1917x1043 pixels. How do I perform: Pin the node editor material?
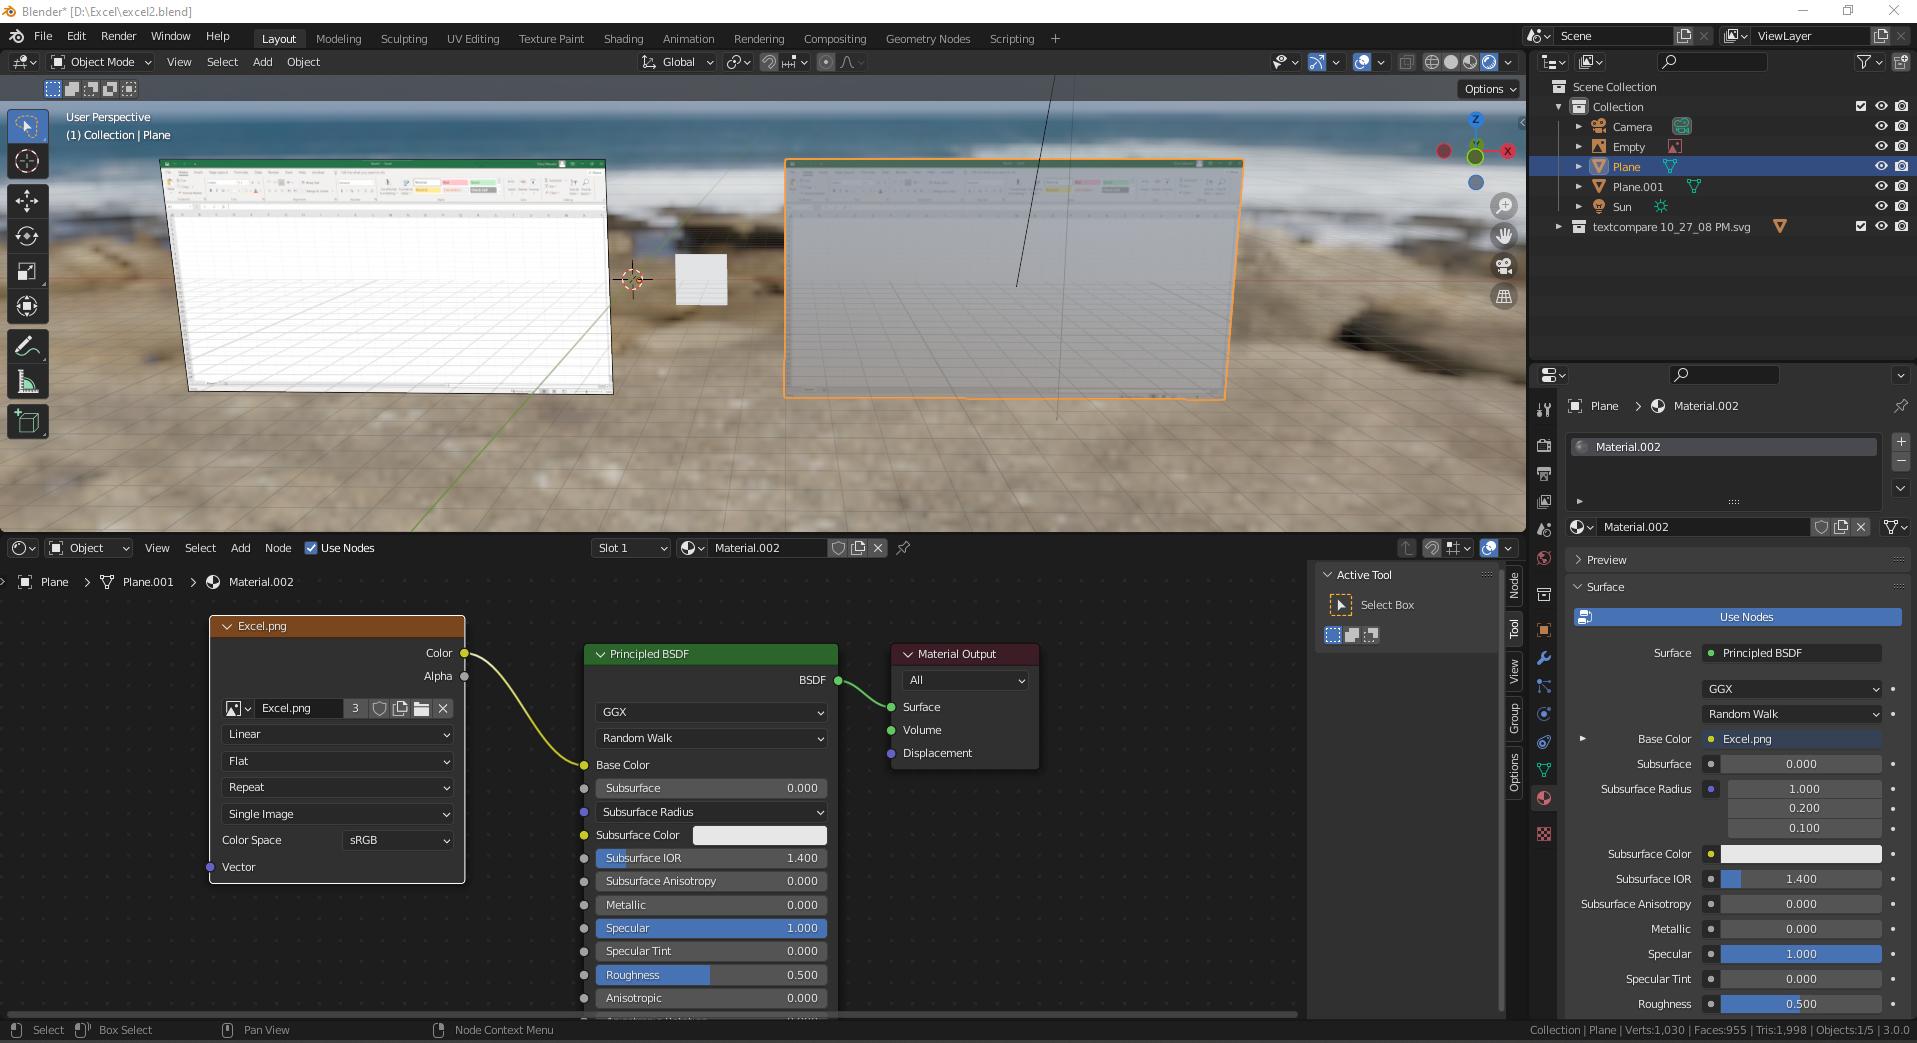[903, 548]
